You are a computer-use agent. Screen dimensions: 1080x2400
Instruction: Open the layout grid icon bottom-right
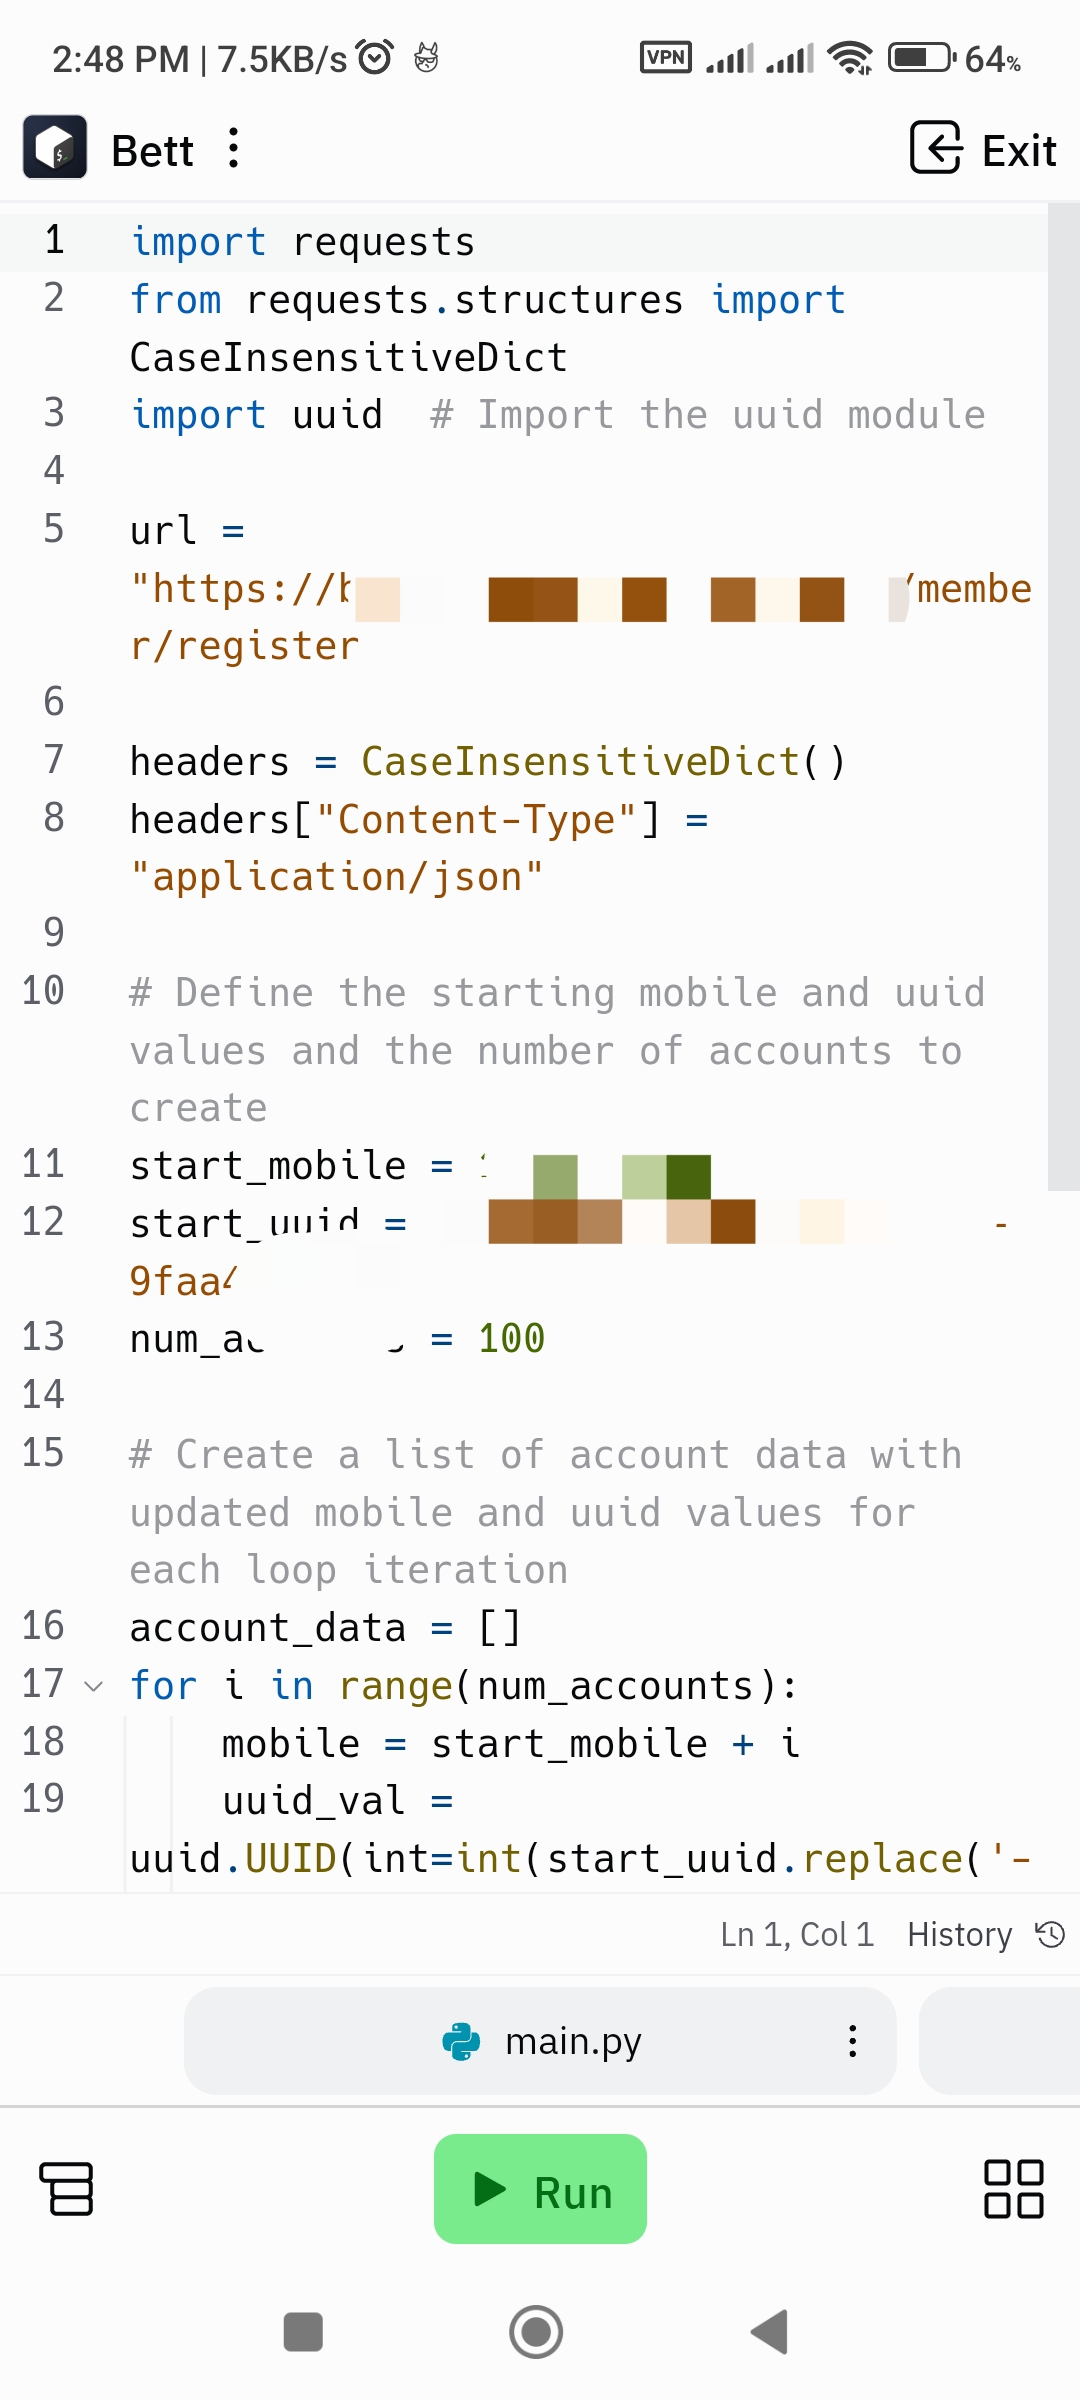1013,2190
